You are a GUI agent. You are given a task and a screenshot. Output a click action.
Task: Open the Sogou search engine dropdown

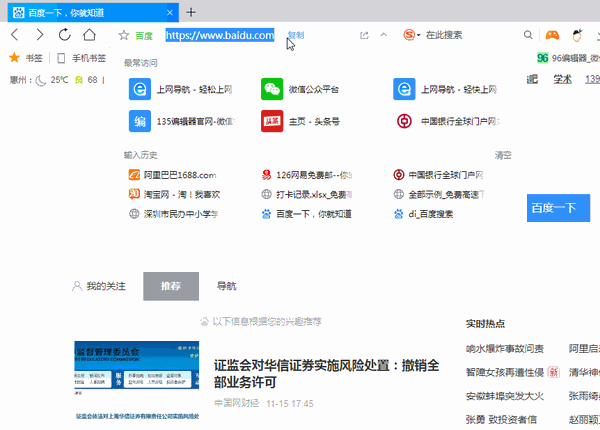(412, 35)
